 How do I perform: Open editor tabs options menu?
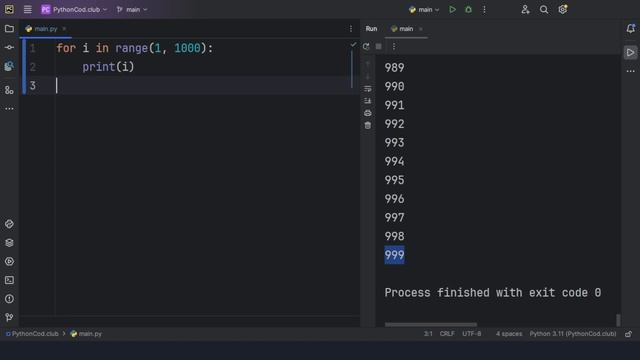351,29
